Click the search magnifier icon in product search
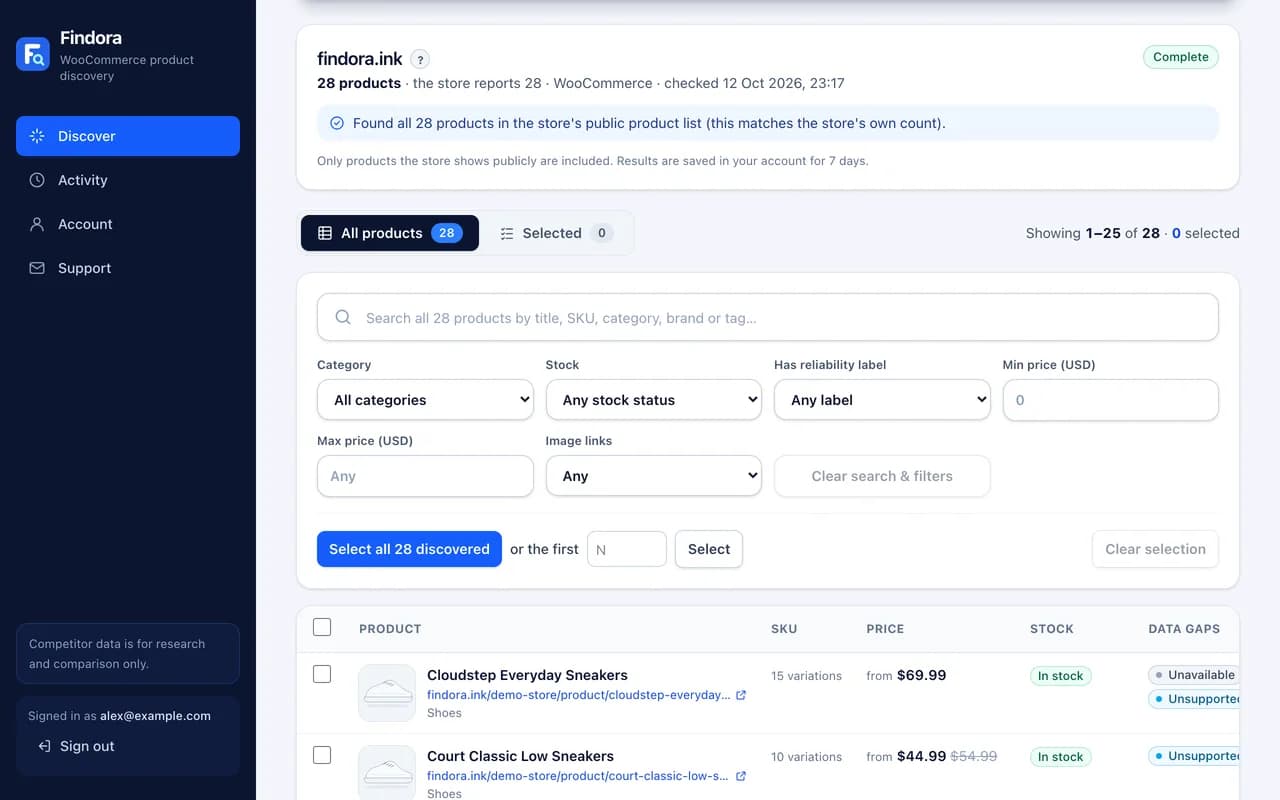Screen dimensions: 1280x800 (x=343, y=317)
